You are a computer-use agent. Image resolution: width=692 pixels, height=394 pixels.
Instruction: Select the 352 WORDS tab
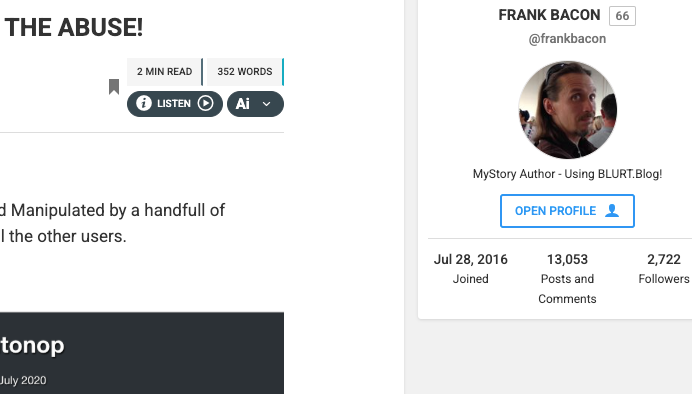pyautogui.click(x=245, y=71)
